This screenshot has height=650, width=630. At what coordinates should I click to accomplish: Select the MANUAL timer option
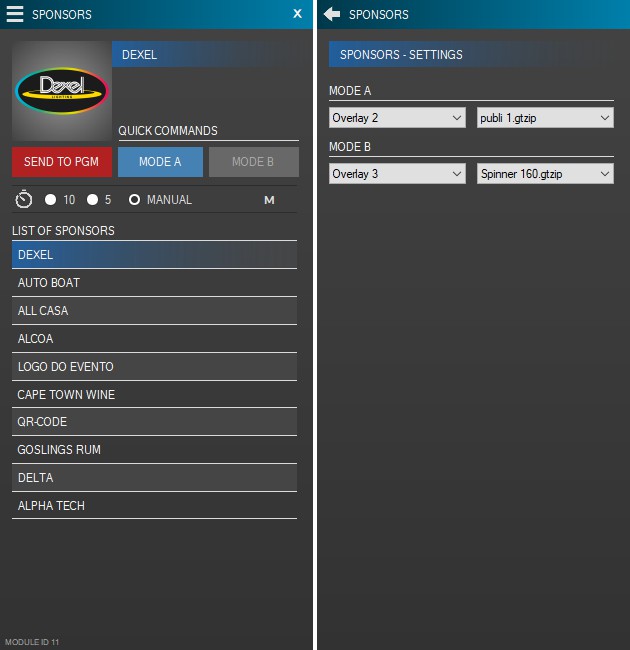(134, 200)
